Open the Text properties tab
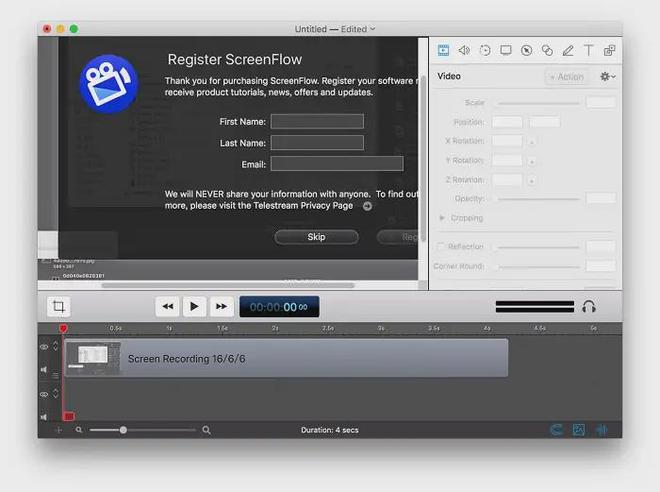660x492 pixels. [x=588, y=50]
